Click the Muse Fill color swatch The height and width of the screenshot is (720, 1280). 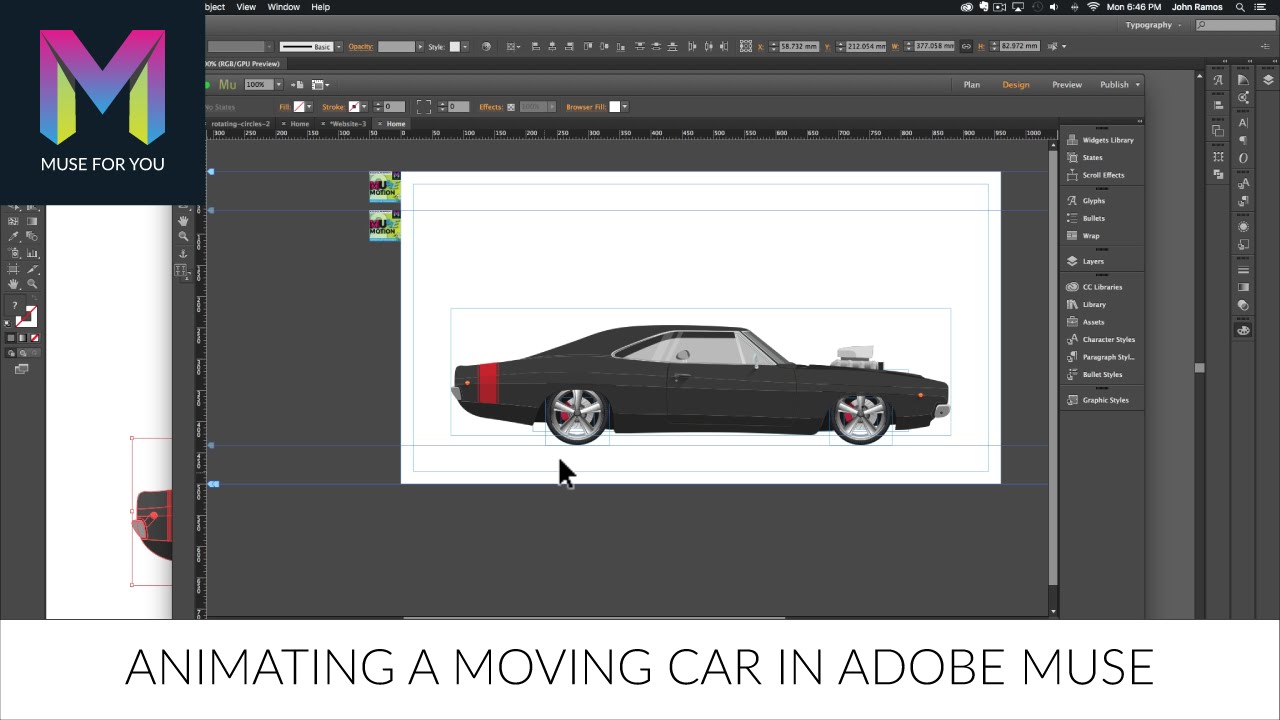tap(299, 107)
